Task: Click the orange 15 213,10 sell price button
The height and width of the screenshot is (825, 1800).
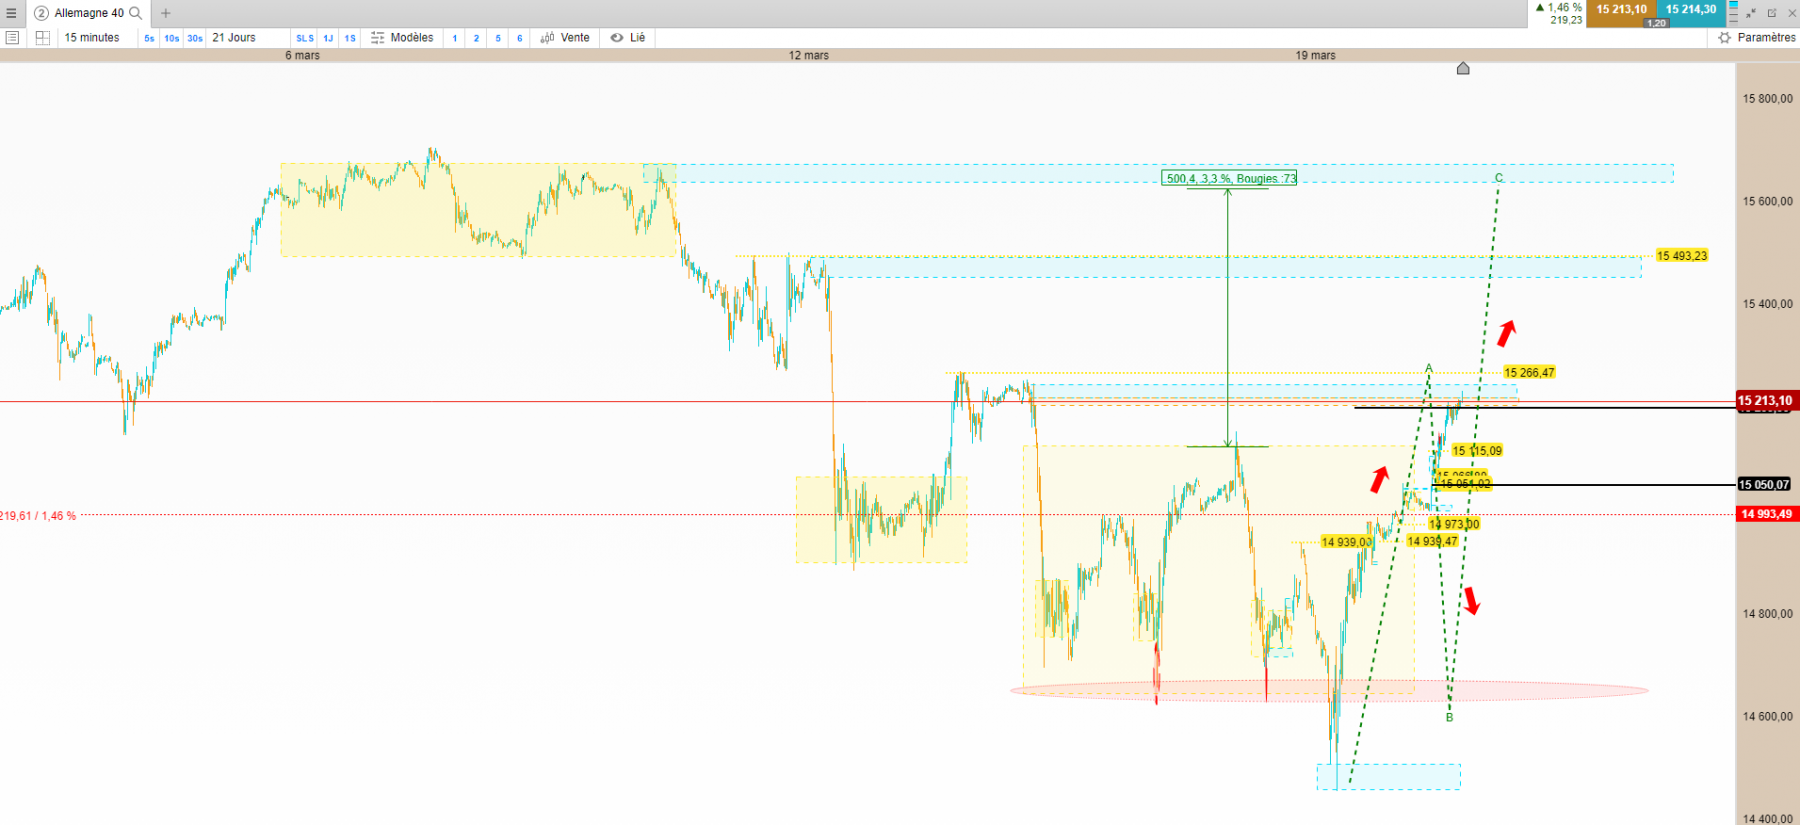Action: tap(1621, 10)
